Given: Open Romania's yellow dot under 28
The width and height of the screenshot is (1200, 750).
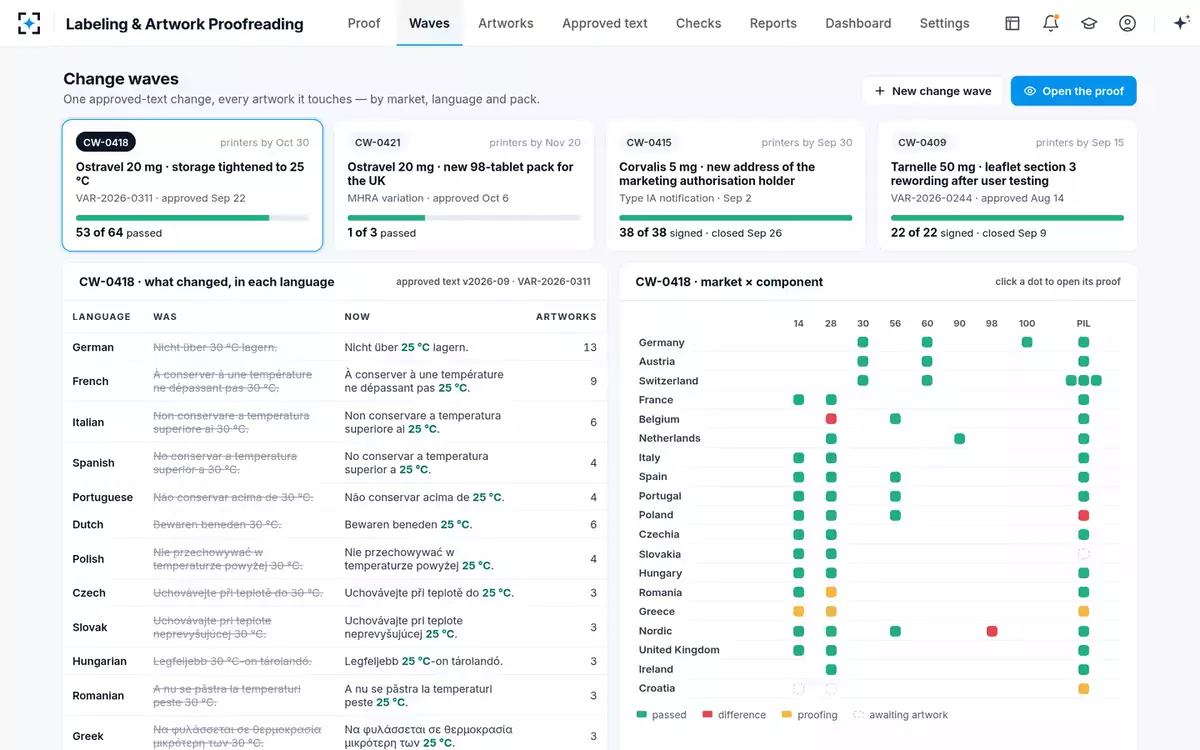Looking at the screenshot, I should (x=831, y=592).
